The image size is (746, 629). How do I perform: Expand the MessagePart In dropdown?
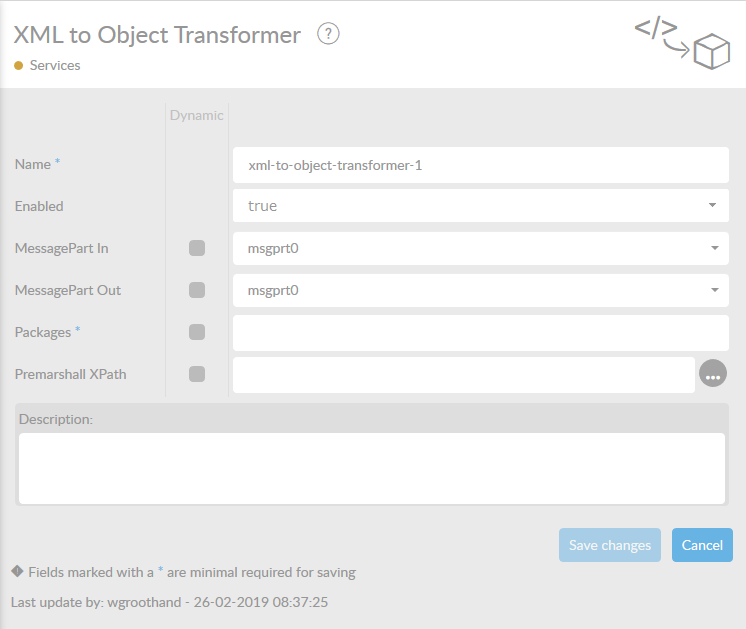(480, 248)
